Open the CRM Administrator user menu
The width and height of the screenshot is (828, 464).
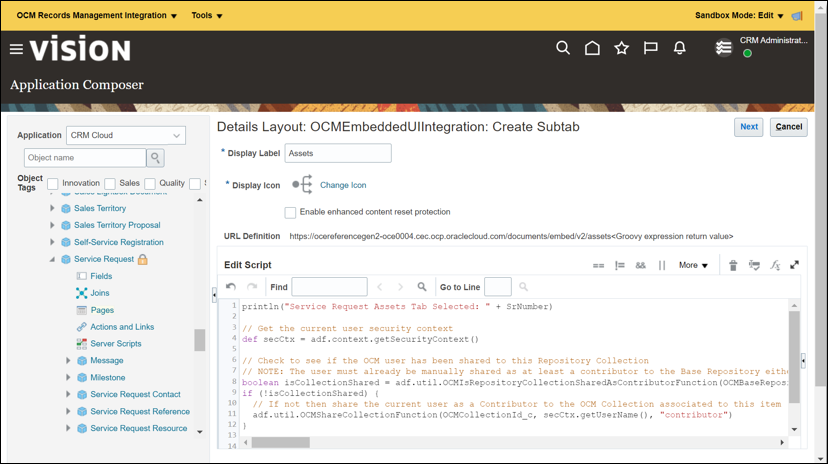tap(773, 40)
